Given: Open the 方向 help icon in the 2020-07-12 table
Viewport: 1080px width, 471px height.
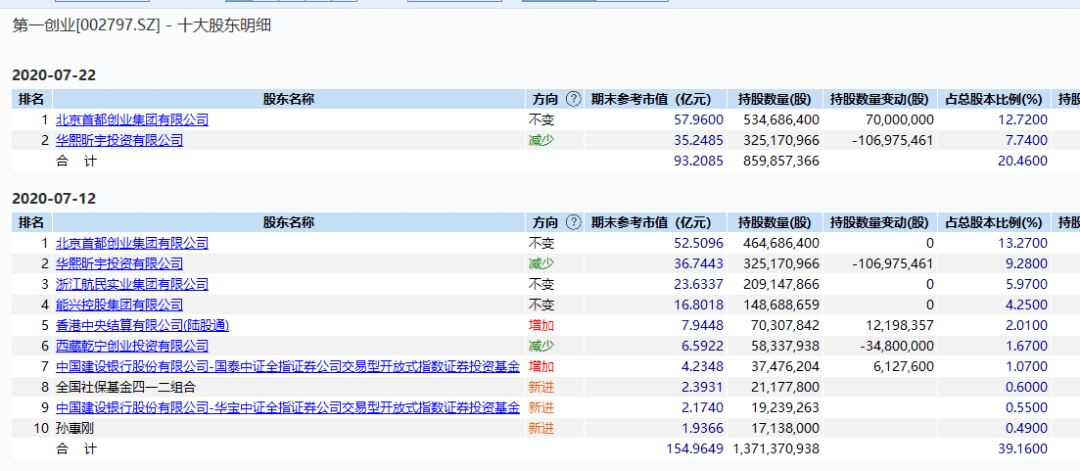Looking at the screenshot, I should 573,222.
